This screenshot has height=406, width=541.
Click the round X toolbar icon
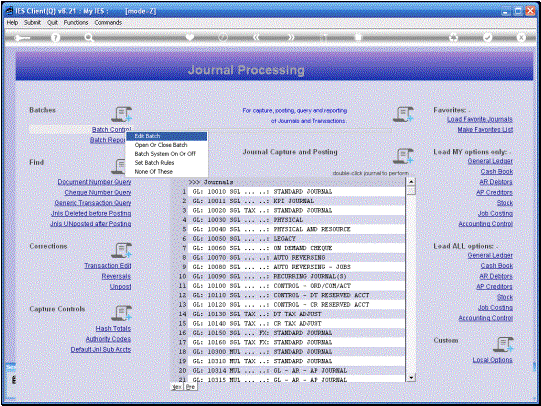521,37
